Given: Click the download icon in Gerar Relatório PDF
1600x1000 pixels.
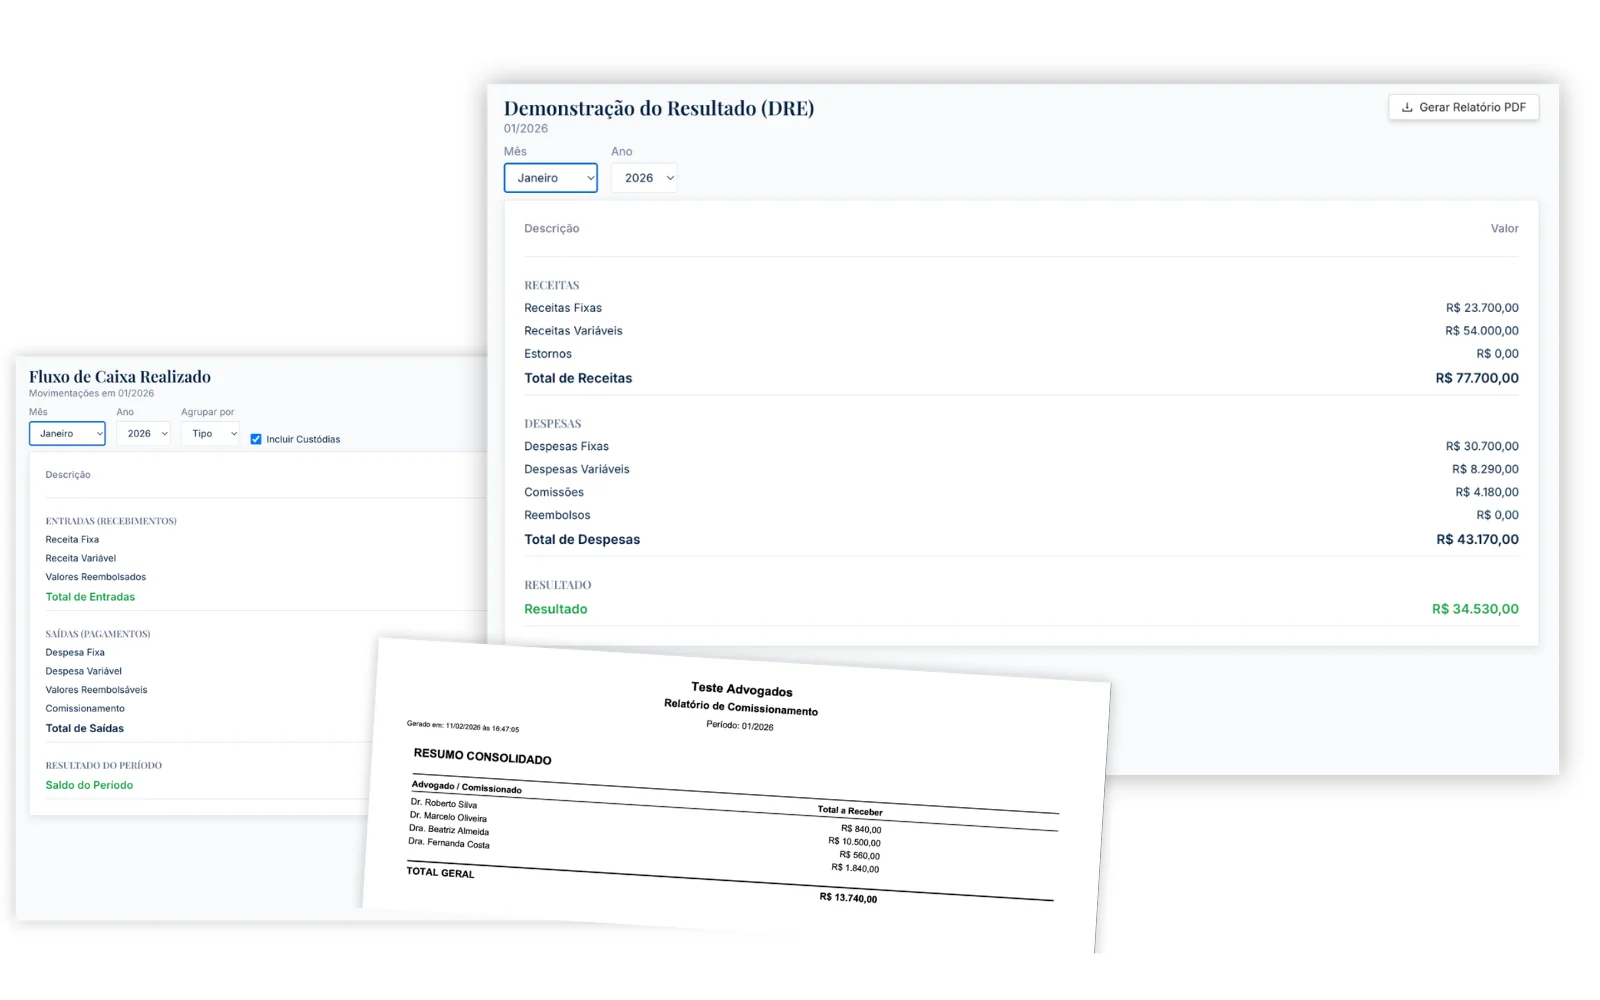Looking at the screenshot, I should pyautogui.click(x=1407, y=107).
